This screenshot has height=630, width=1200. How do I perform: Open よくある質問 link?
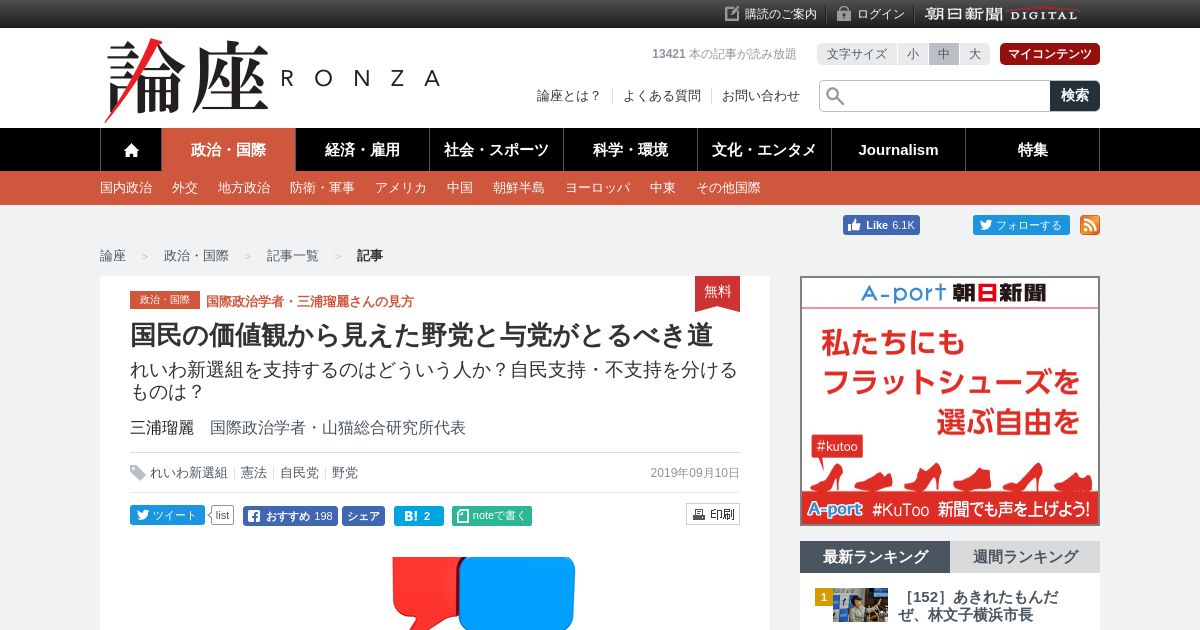tap(662, 96)
